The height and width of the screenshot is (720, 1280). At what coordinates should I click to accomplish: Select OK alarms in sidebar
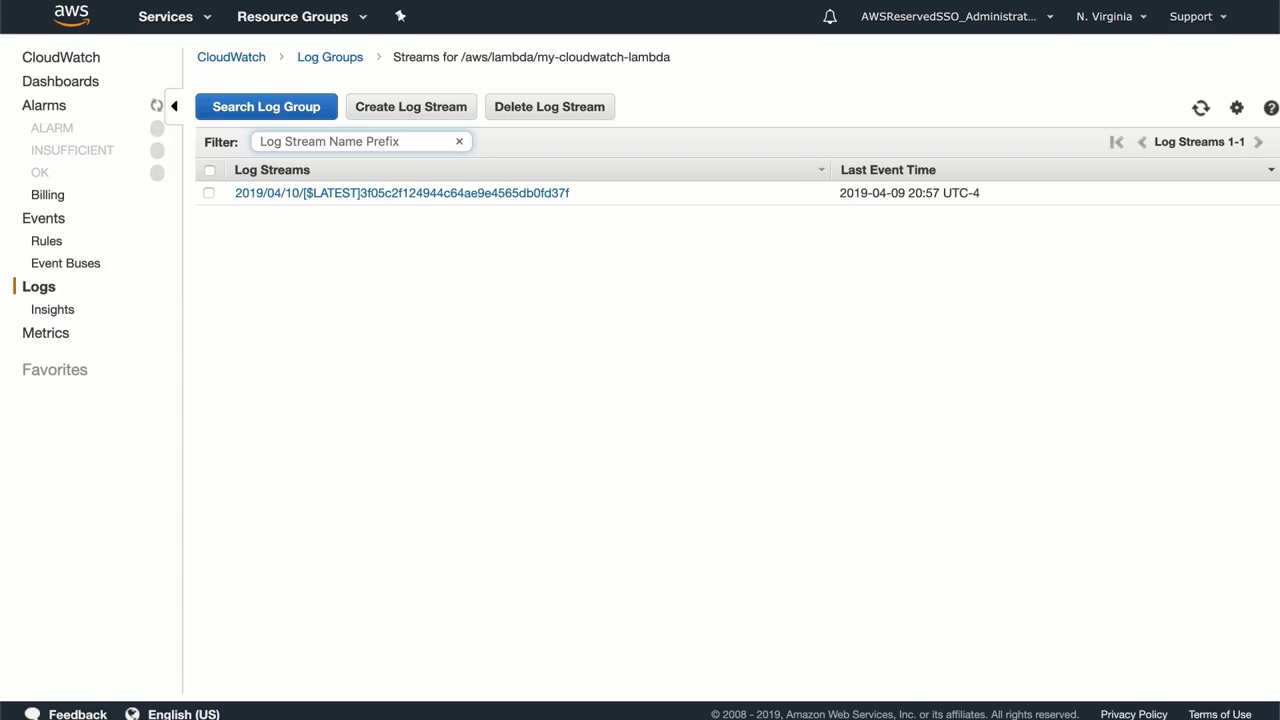(40, 172)
